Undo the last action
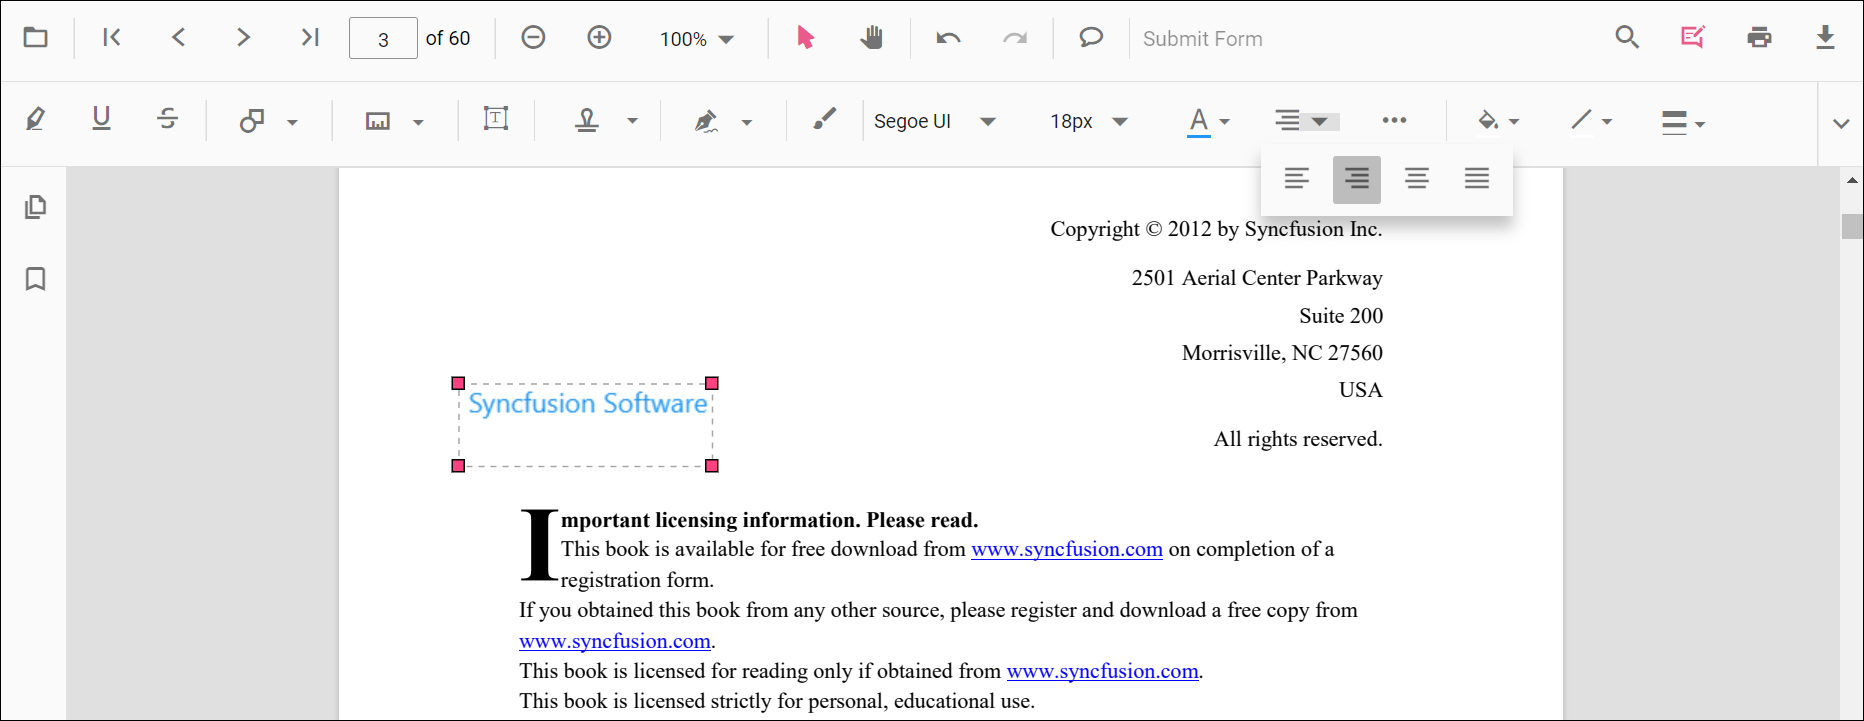The height and width of the screenshot is (721, 1864). (948, 38)
